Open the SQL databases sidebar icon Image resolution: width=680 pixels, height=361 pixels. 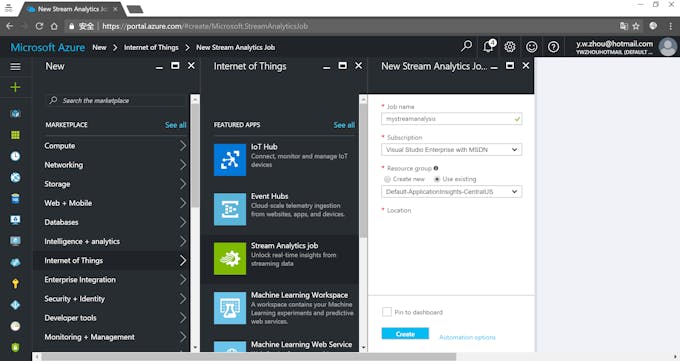(x=15, y=199)
